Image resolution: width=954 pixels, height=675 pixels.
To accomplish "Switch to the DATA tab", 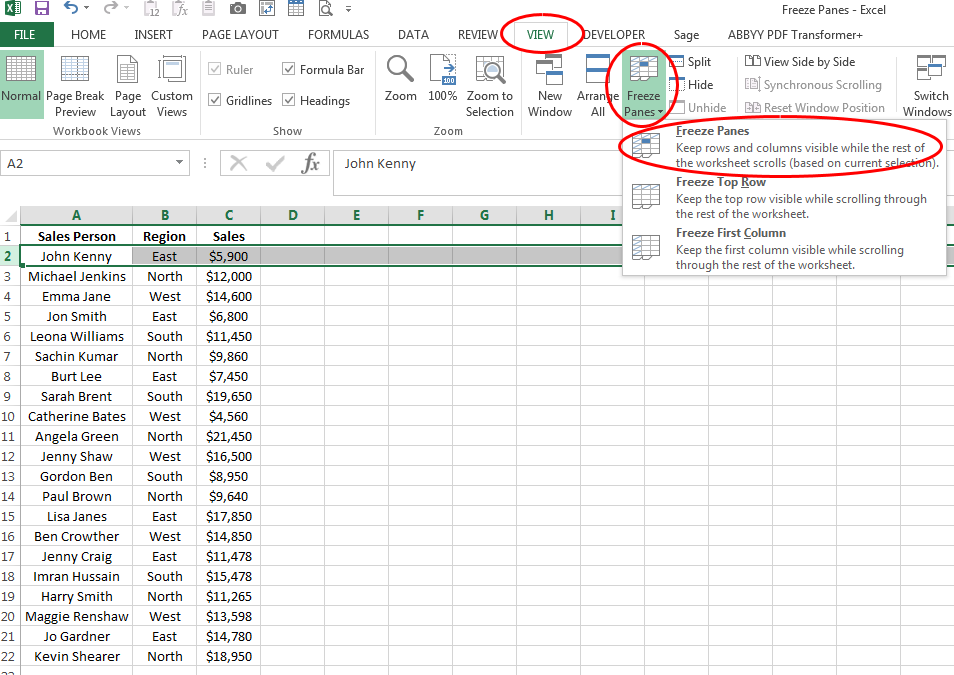I will pyautogui.click(x=414, y=35).
